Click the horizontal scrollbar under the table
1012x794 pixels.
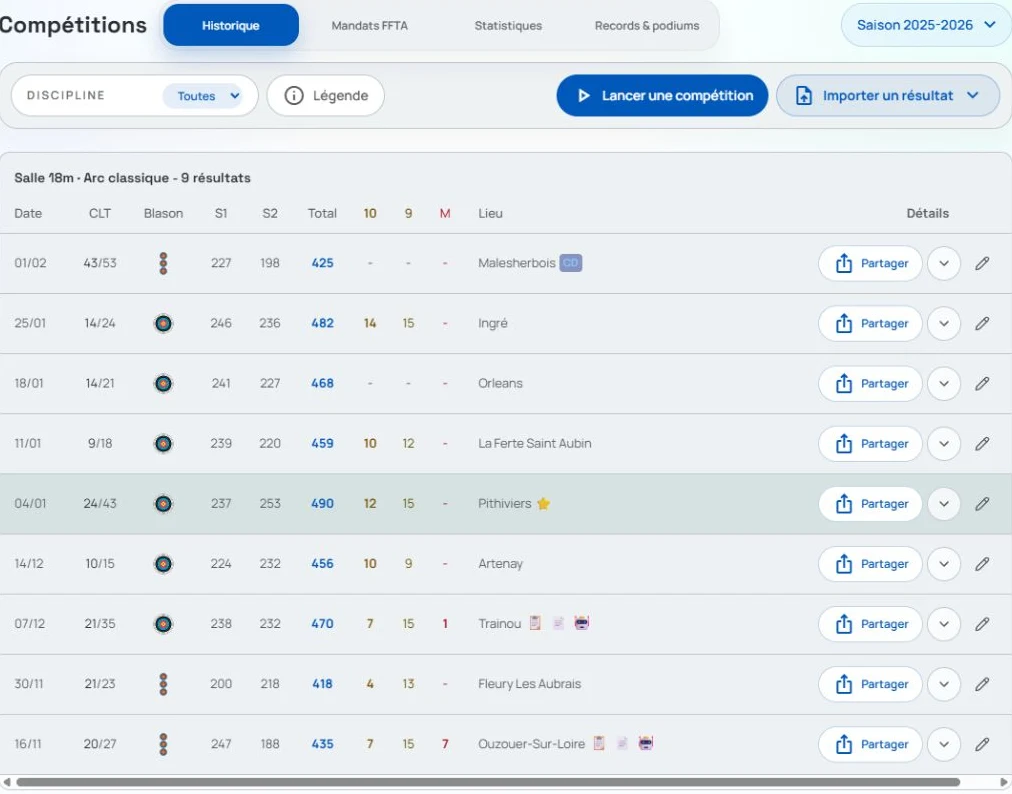tap(489, 782)
